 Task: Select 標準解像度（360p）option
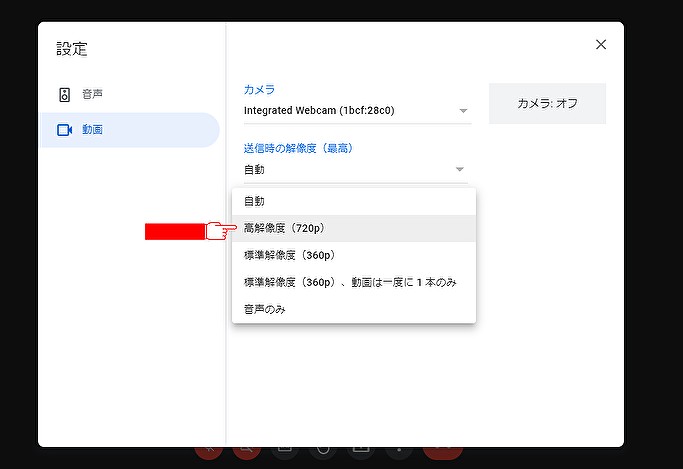[354, 255]
